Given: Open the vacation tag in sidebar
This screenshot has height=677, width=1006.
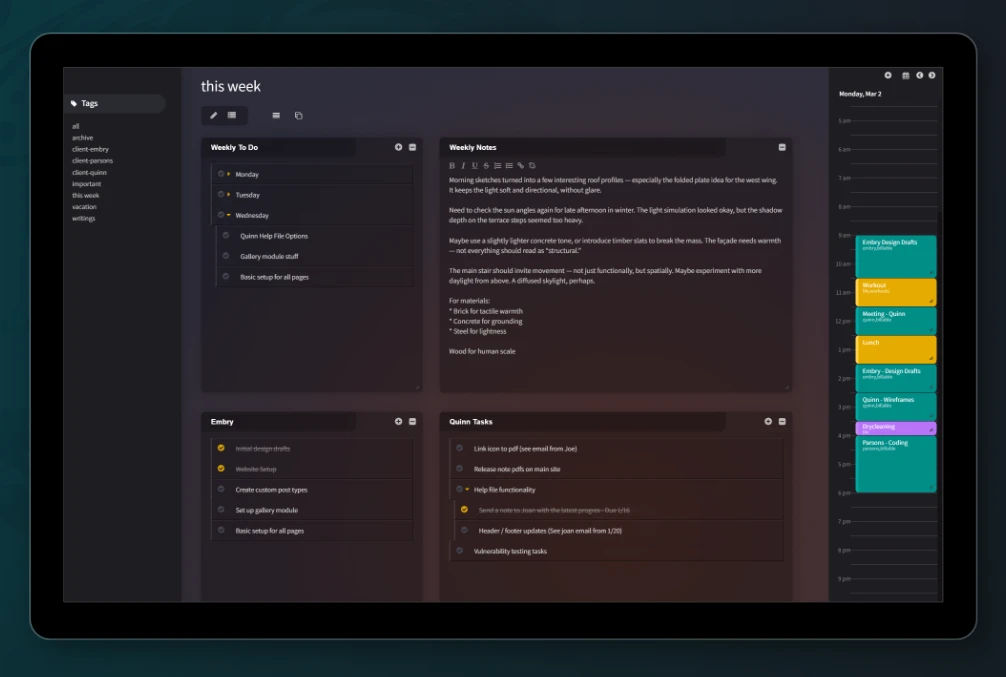Looking at the screenshot, I should (x=84, y=207).
